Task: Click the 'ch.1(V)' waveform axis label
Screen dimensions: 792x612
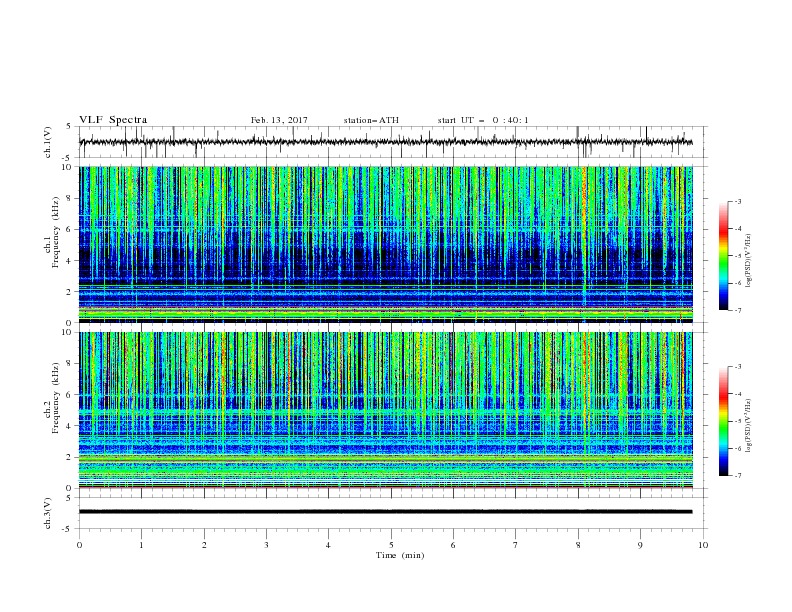Action: (x=48, y=142)
